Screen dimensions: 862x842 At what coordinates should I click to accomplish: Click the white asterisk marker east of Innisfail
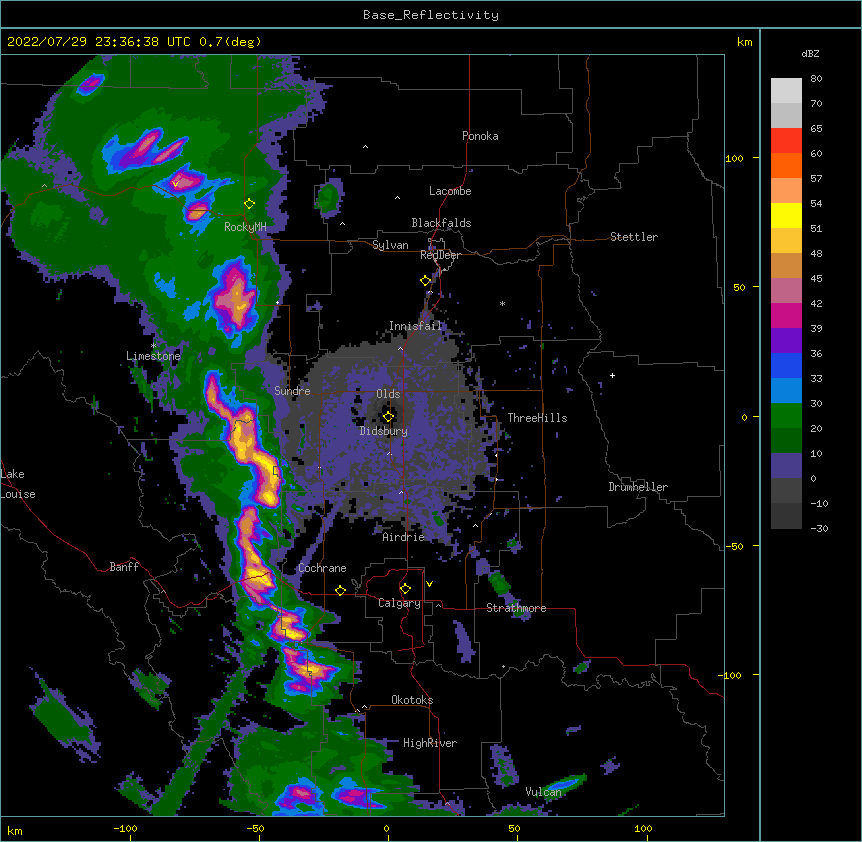(502, 303)
